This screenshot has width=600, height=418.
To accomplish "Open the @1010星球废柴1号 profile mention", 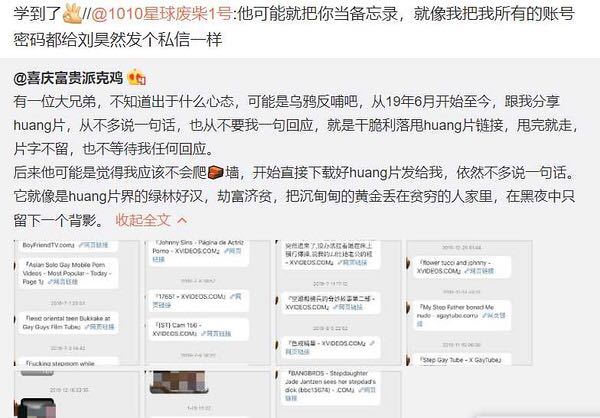I will (161, 14).
